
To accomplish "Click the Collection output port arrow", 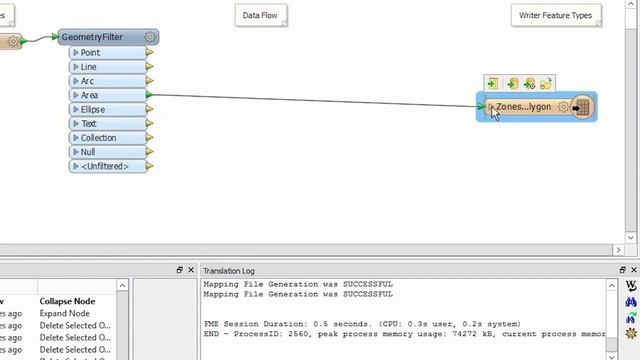I will 149,138.
